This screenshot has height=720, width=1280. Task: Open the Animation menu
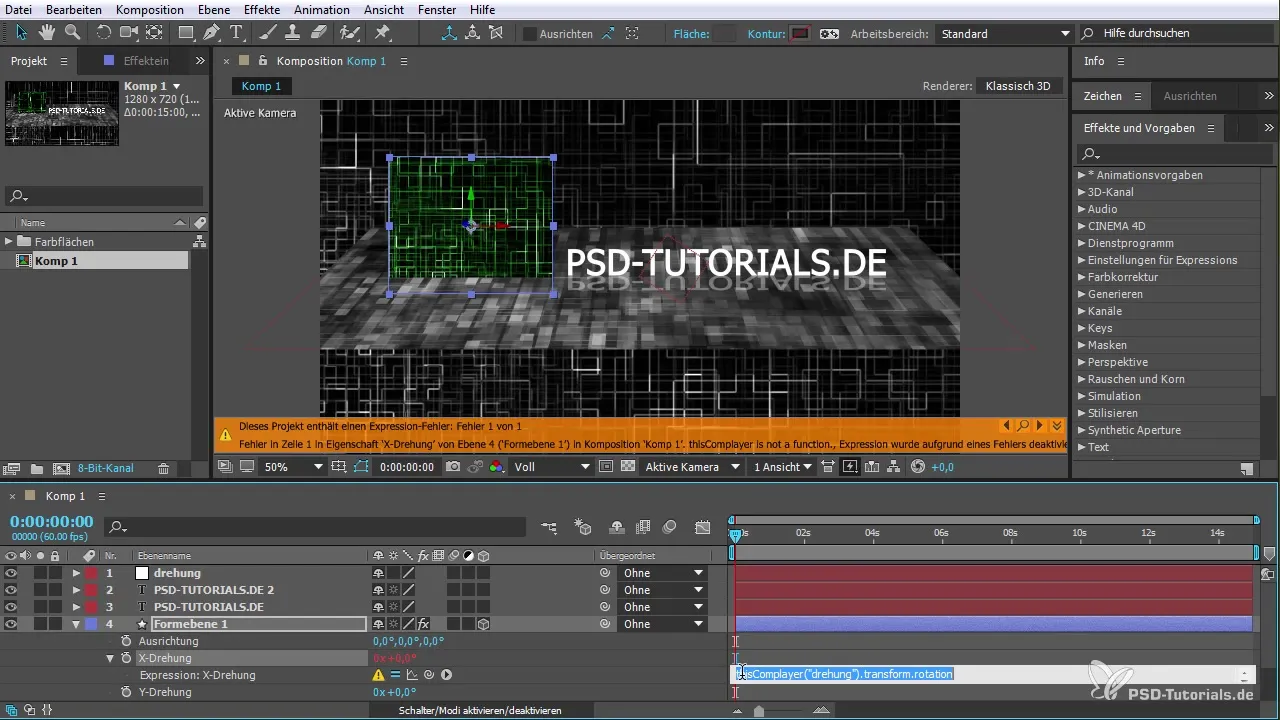coord(322,9)
